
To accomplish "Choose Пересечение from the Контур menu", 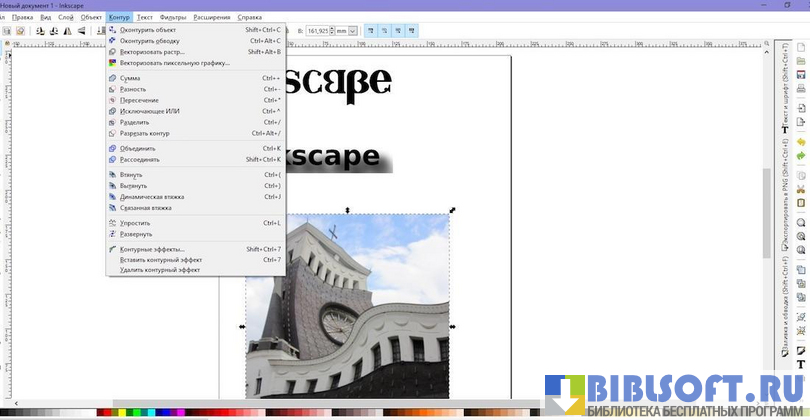I will (140, 100).
